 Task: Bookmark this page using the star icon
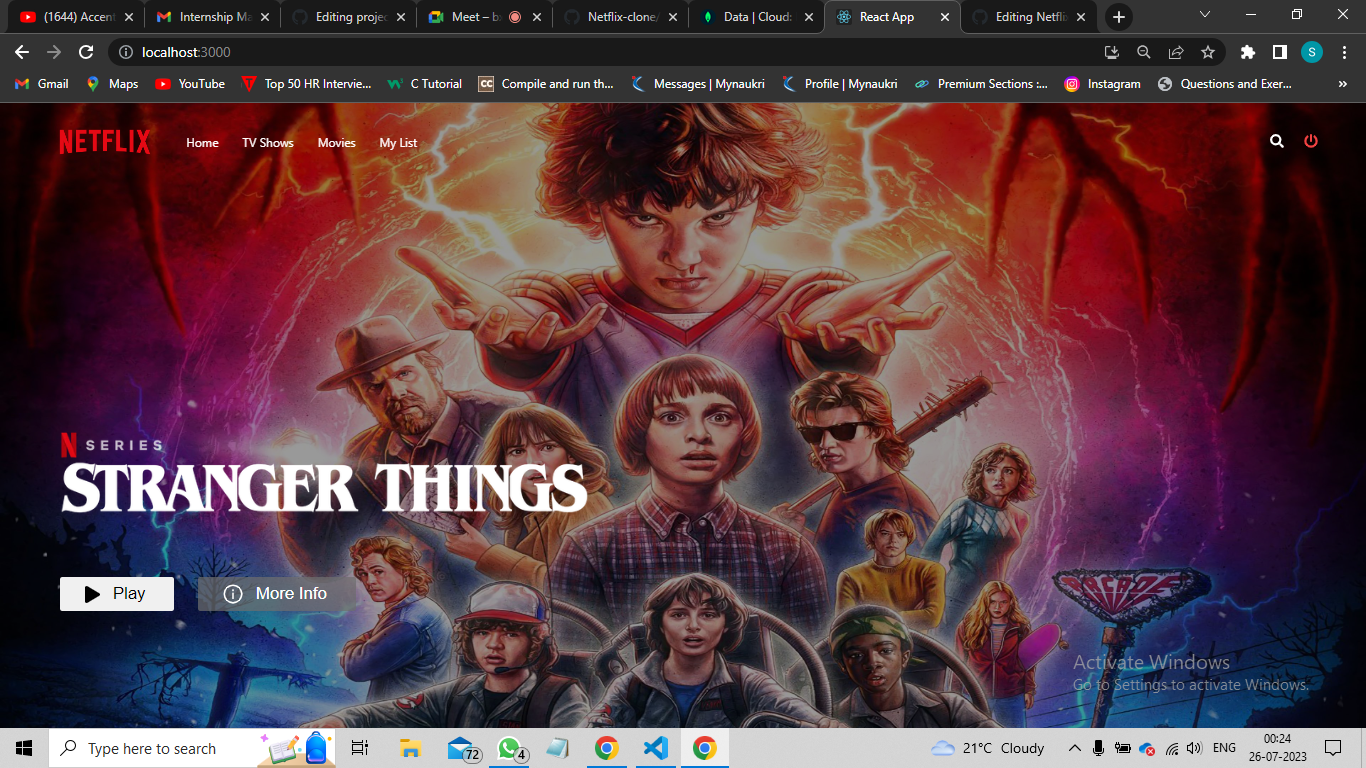pos(1208,51)
